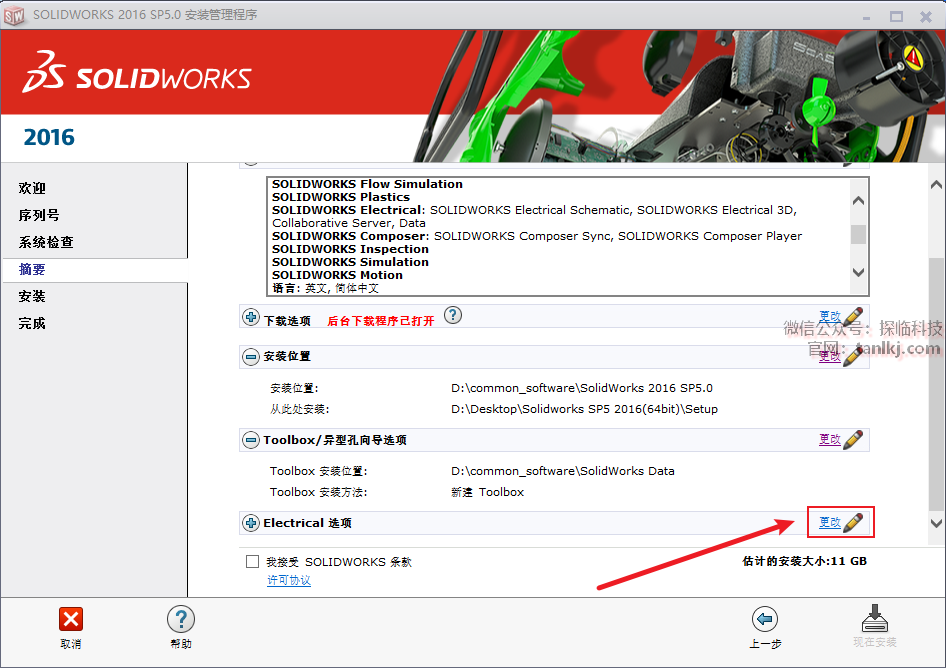The image size is (946, 668).
Task: Expand the download options (下载选项) section
Action: [251, 318]
